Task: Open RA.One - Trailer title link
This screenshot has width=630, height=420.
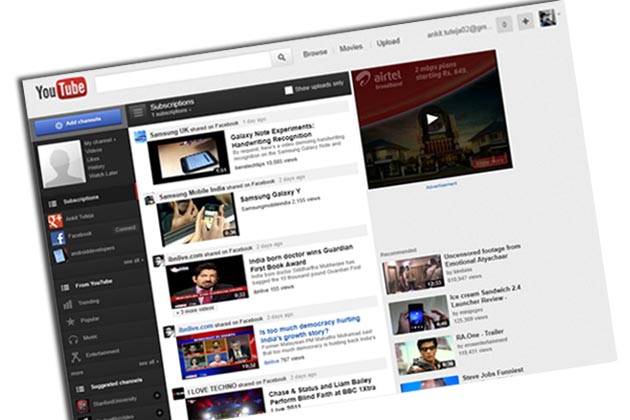Action: pos(479,334)
